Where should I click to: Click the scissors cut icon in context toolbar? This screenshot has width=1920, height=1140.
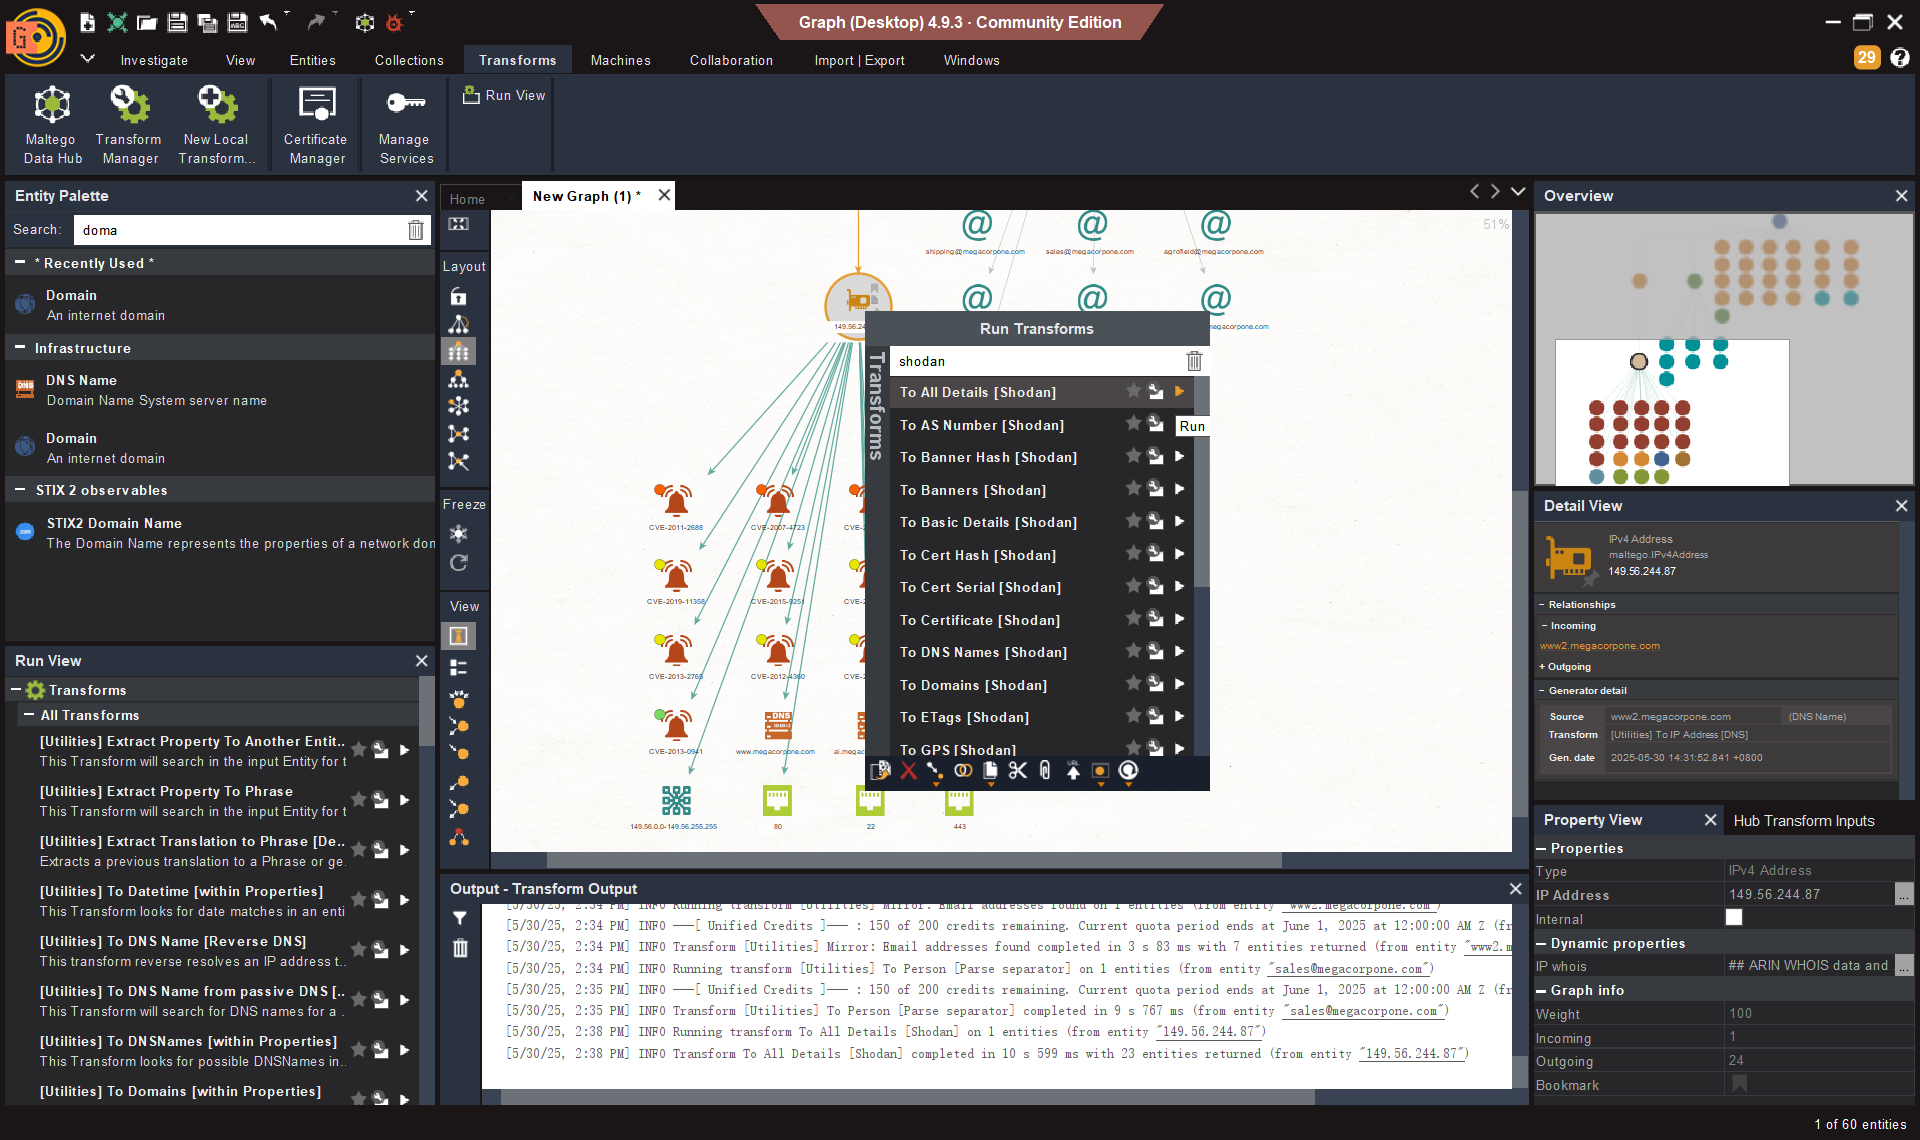click(1018, 771)
